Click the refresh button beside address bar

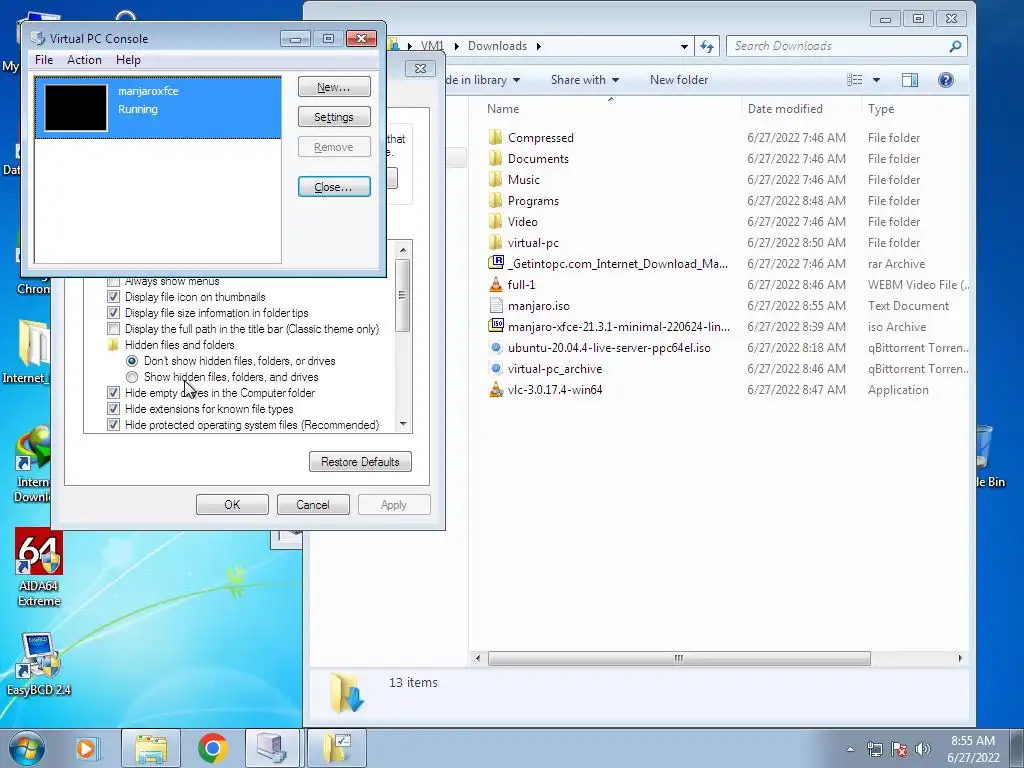[707, 46]
